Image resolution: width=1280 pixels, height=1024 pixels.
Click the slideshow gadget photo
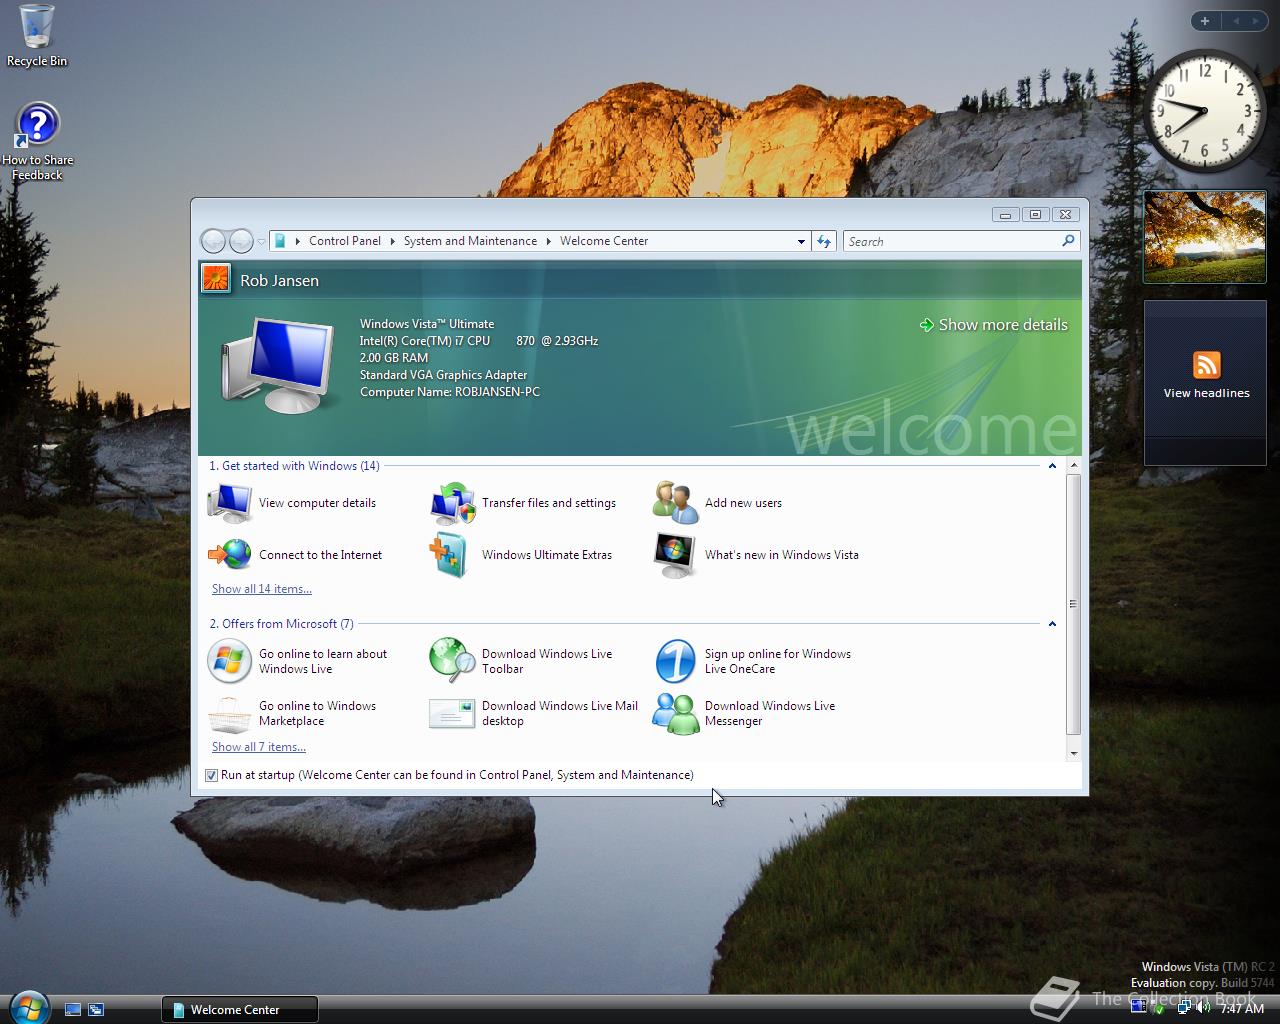click(1205, 237)
